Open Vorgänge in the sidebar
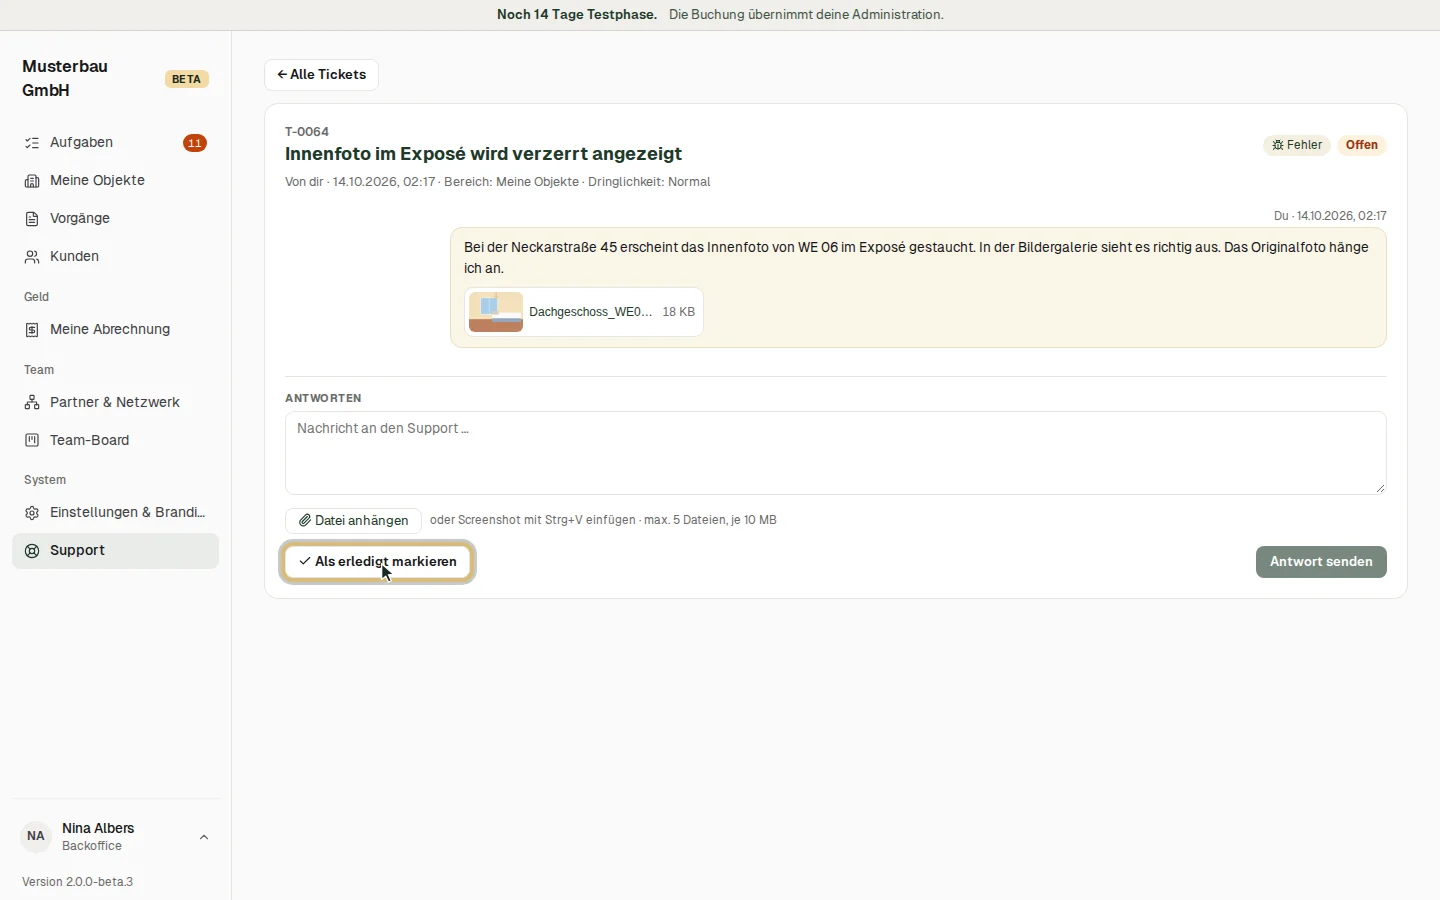The width and height of the screenshot is (1440, 900). click(115, 219)
